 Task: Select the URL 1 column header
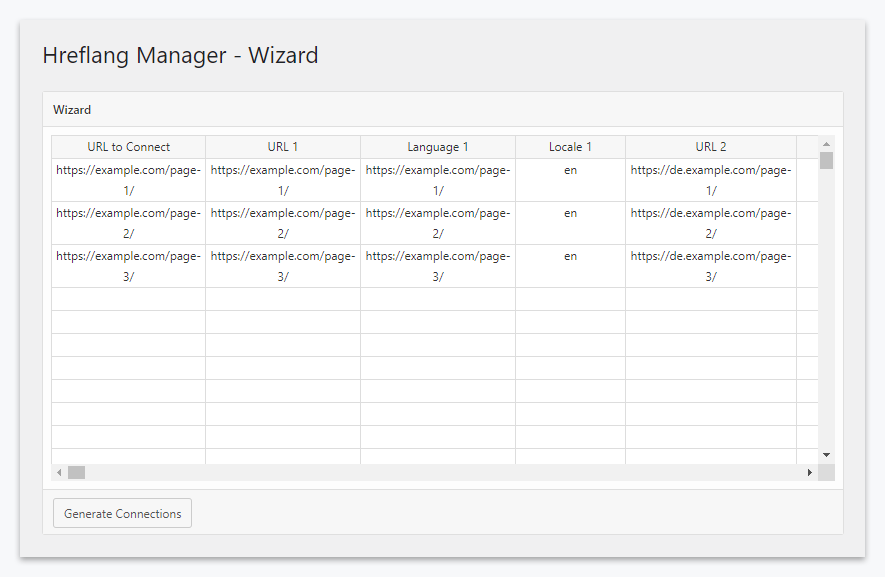[x=283, y=147]
